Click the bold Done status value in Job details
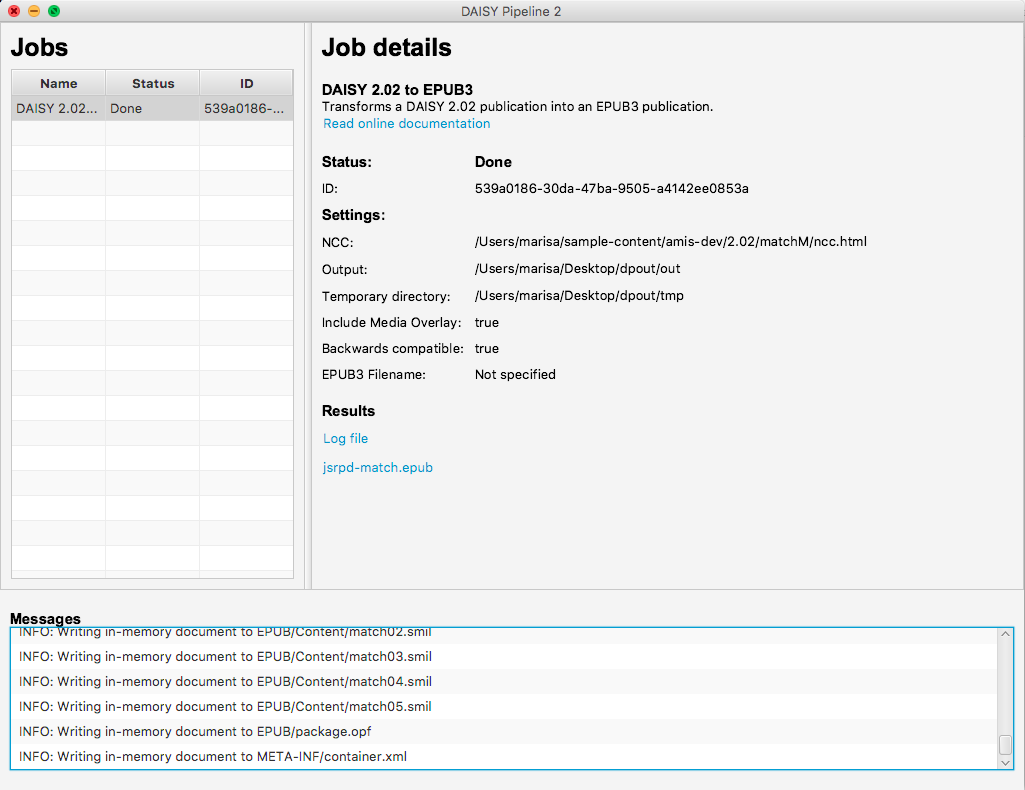Screen dimensions: 1025x790 pos(493,162)
